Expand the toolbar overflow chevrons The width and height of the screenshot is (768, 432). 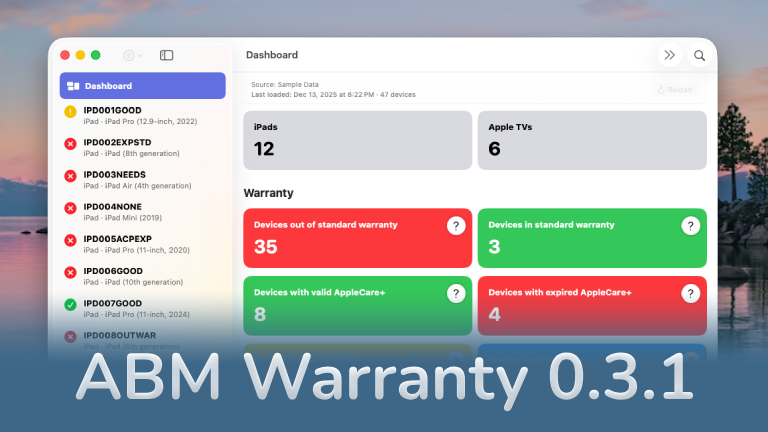670,56
